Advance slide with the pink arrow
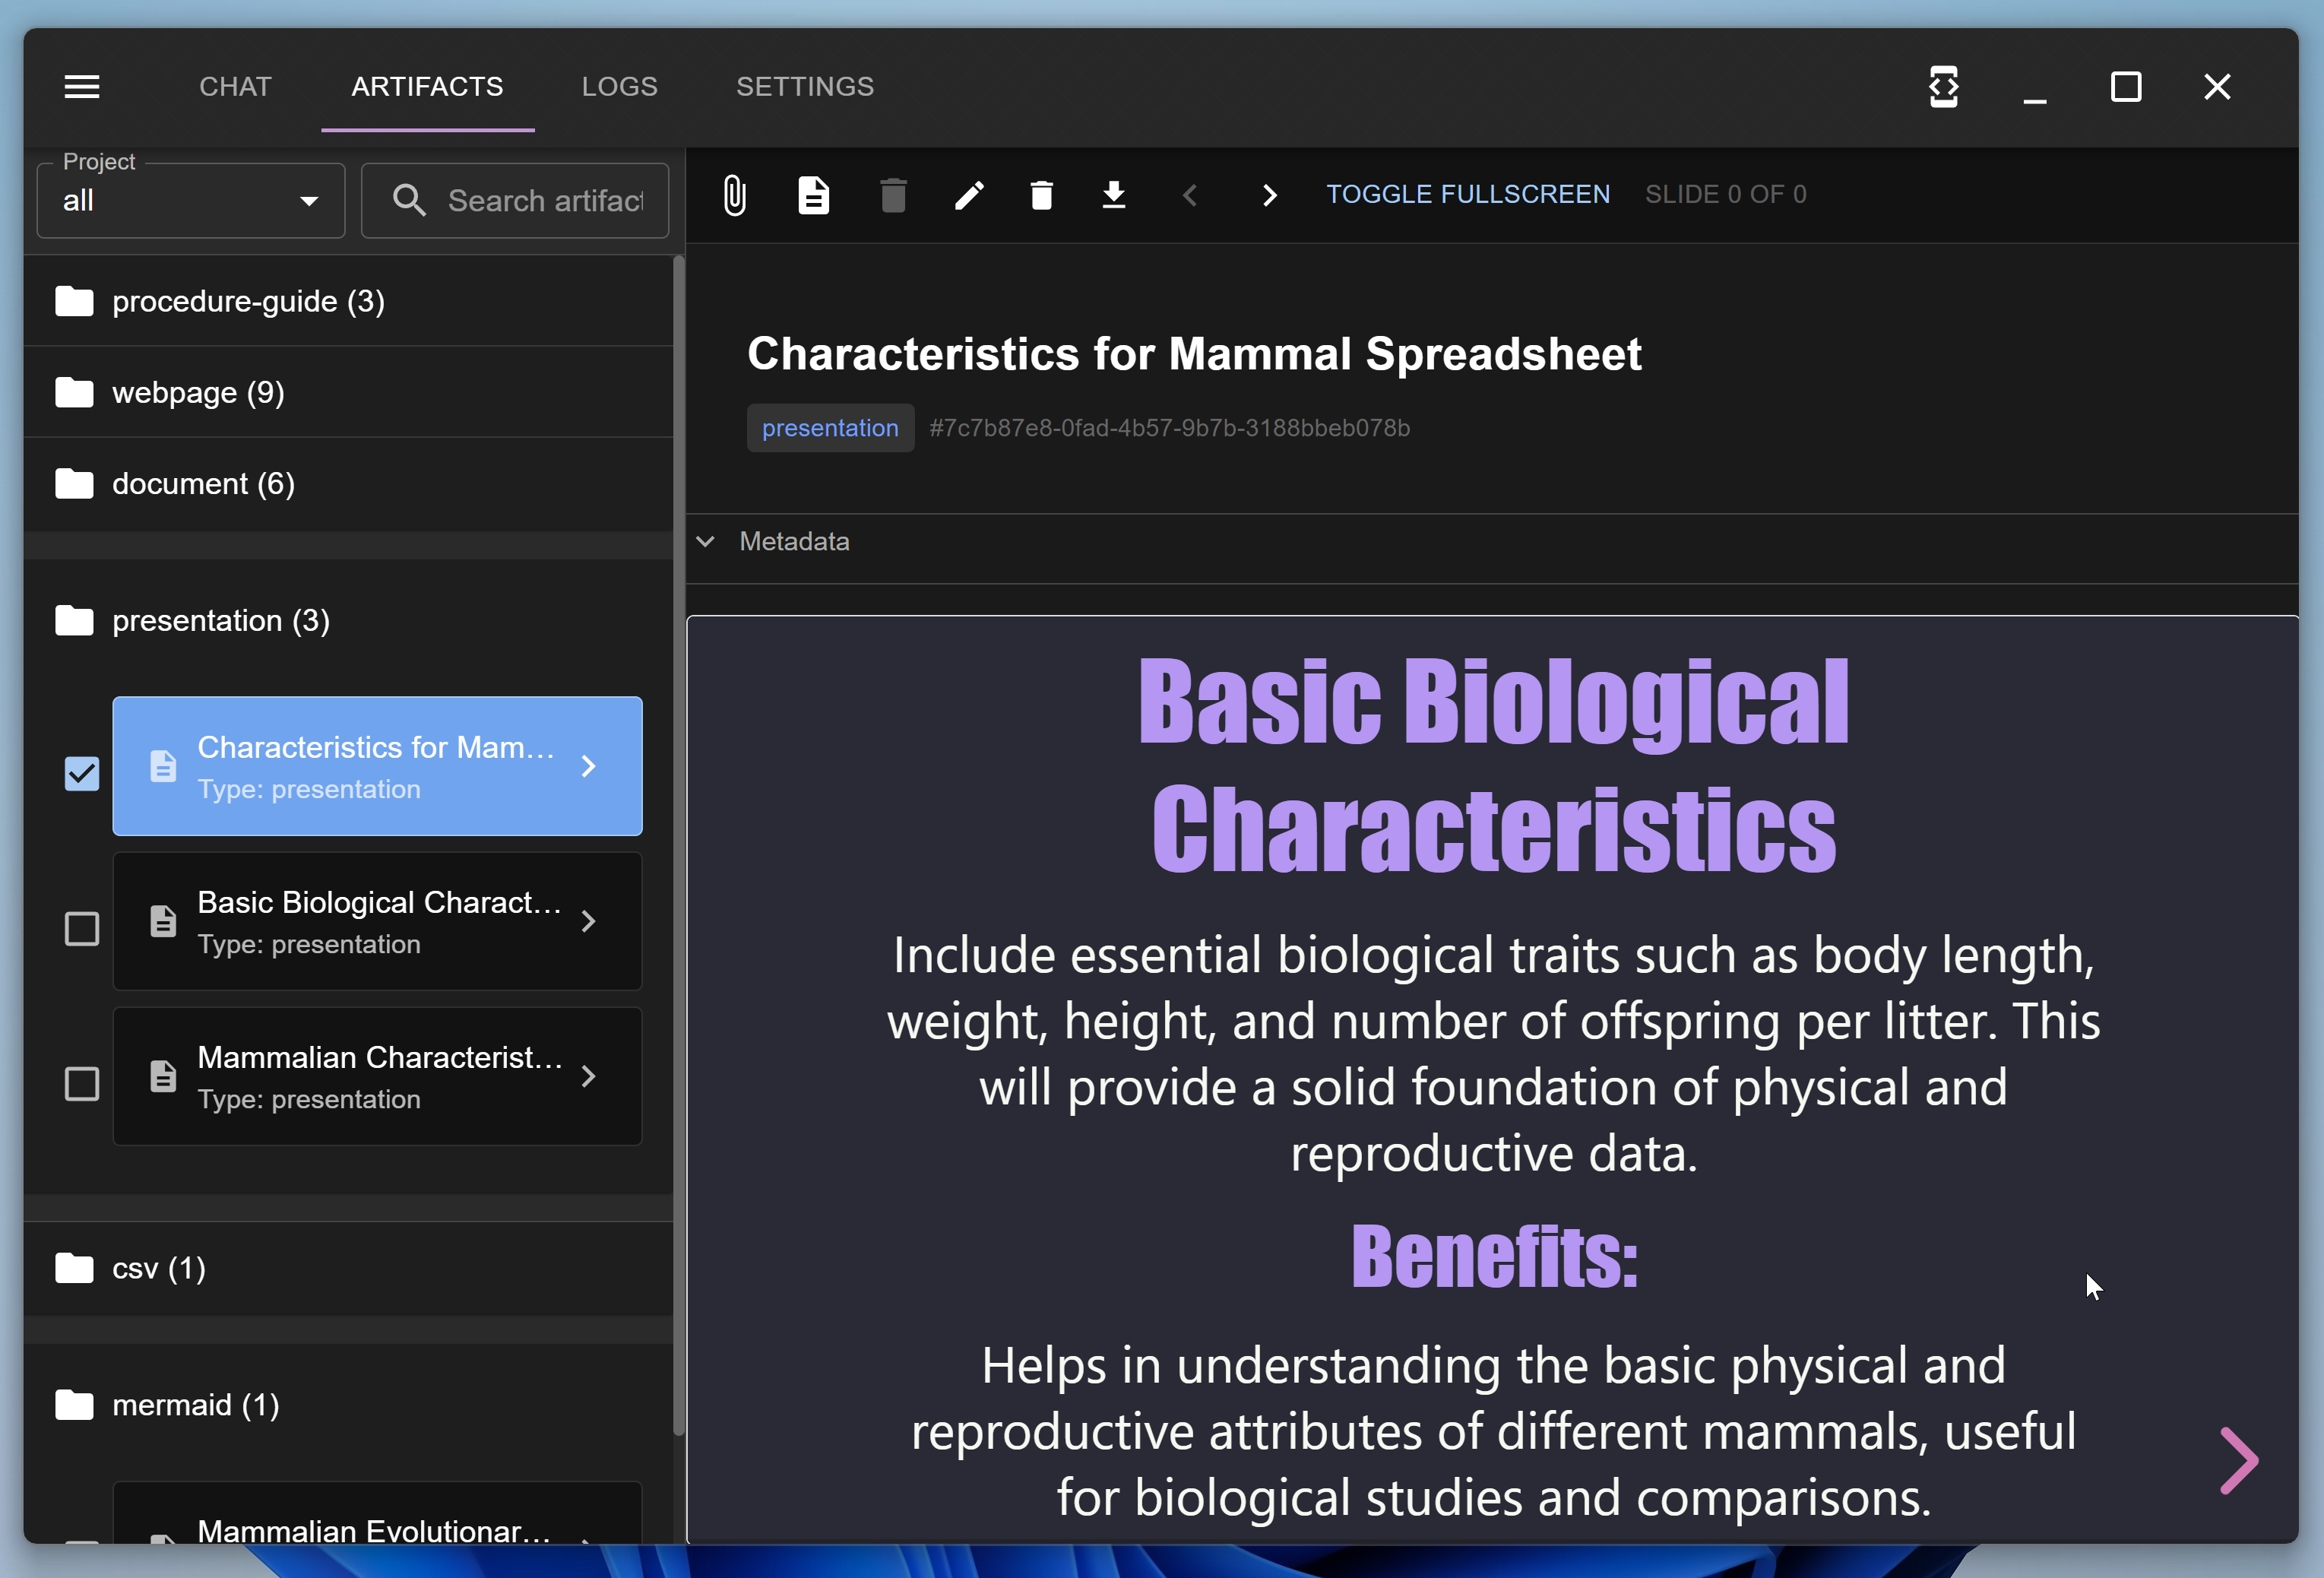 (2237, 1461)
